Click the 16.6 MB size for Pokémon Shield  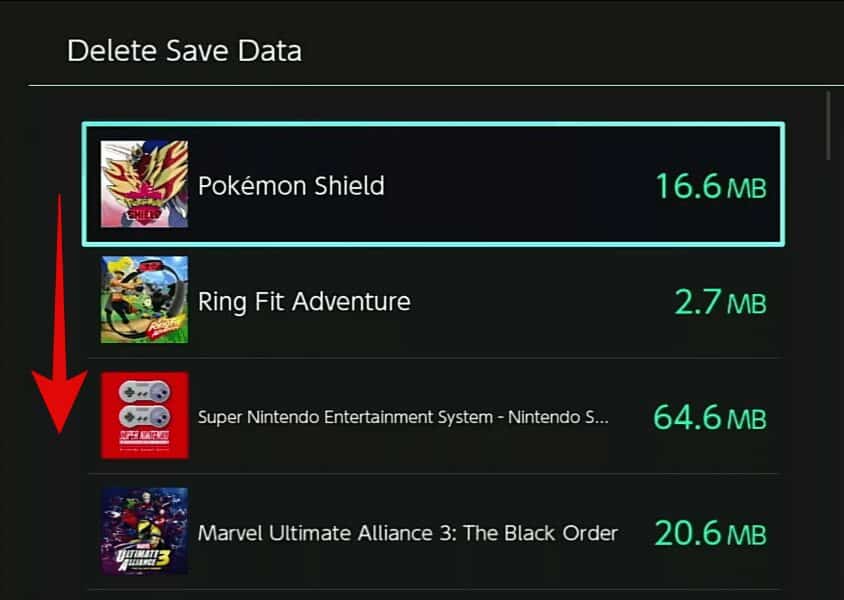(710, 186)
